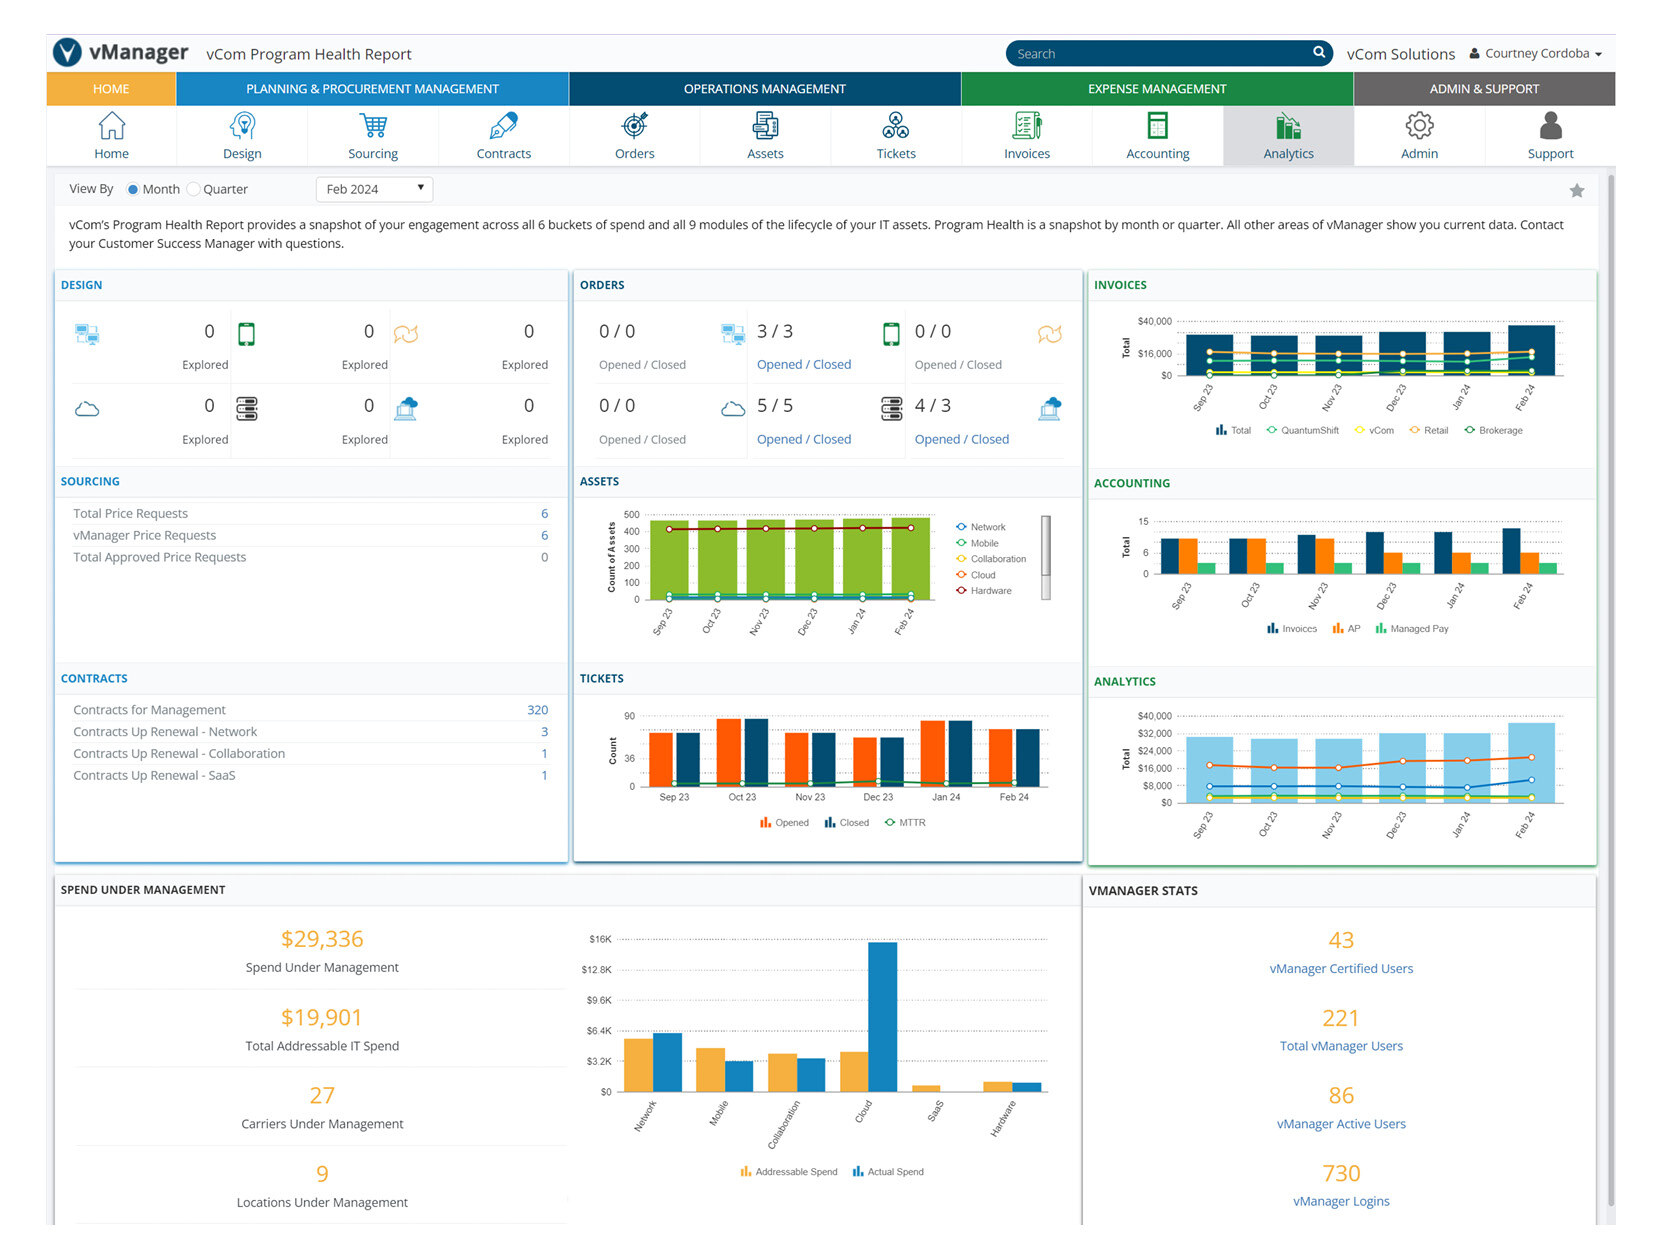
Task: Favorite this report with the star icon
Action: click(1576, 191)
